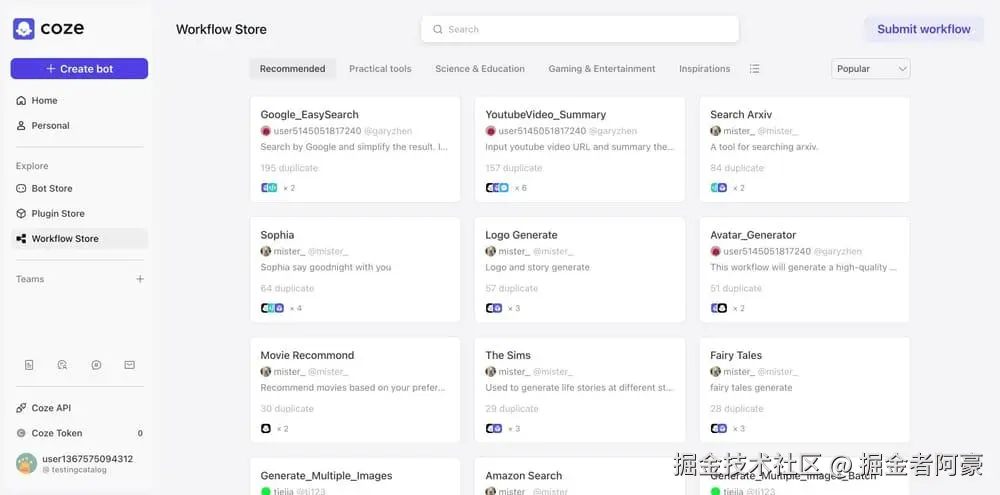This screenshot has height=495, width=1000.
Task: Open the Search Arxiv workflow title
Action: pos(741,115)
